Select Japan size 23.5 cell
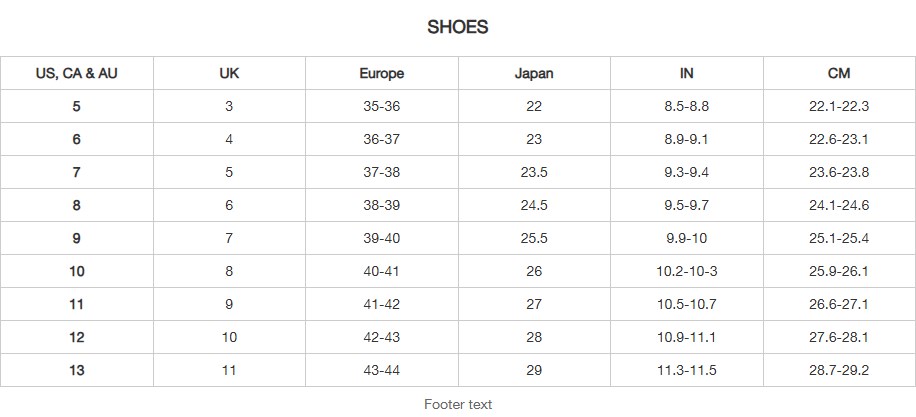This screenshot has width=916, height=417. point(534,172)
